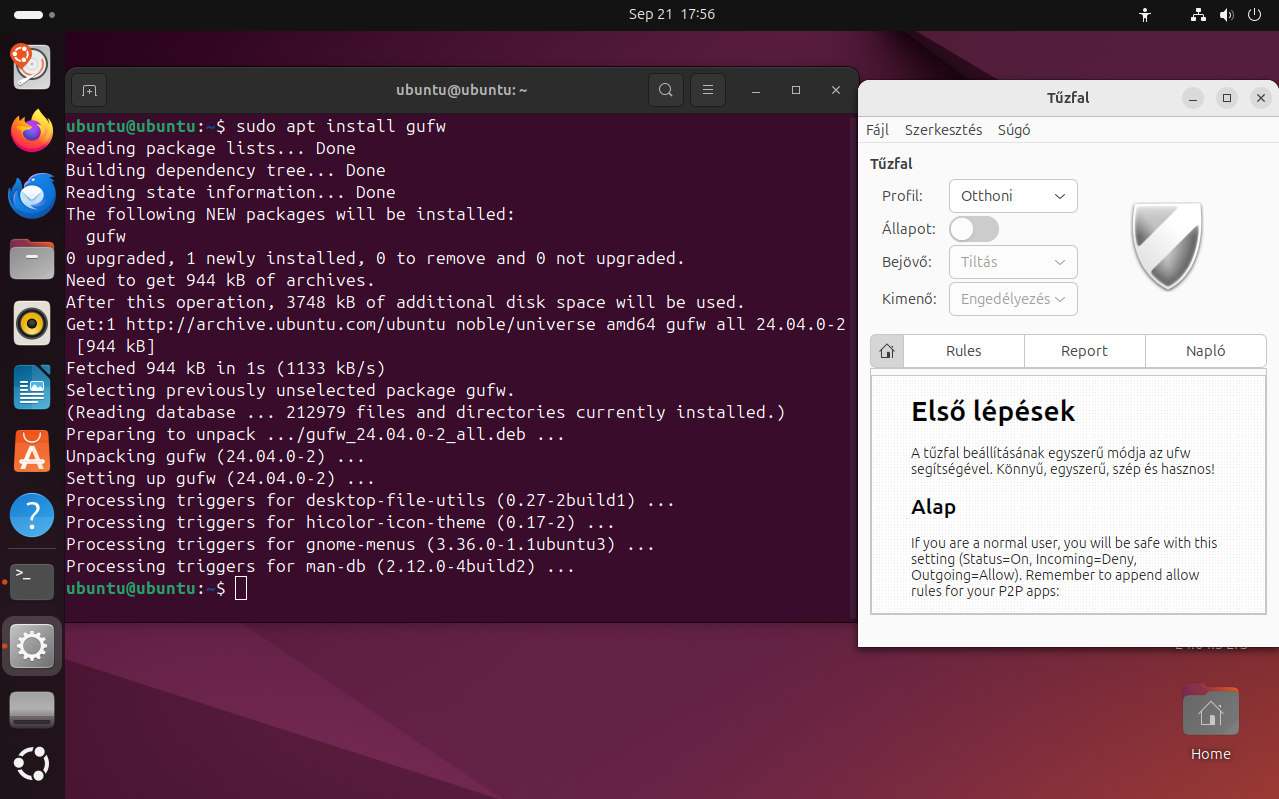Image resolution: width=1279 pixels, height=799 pixels.
Task: Switch to the Rules tab
Action: click(x=963, y=351)
